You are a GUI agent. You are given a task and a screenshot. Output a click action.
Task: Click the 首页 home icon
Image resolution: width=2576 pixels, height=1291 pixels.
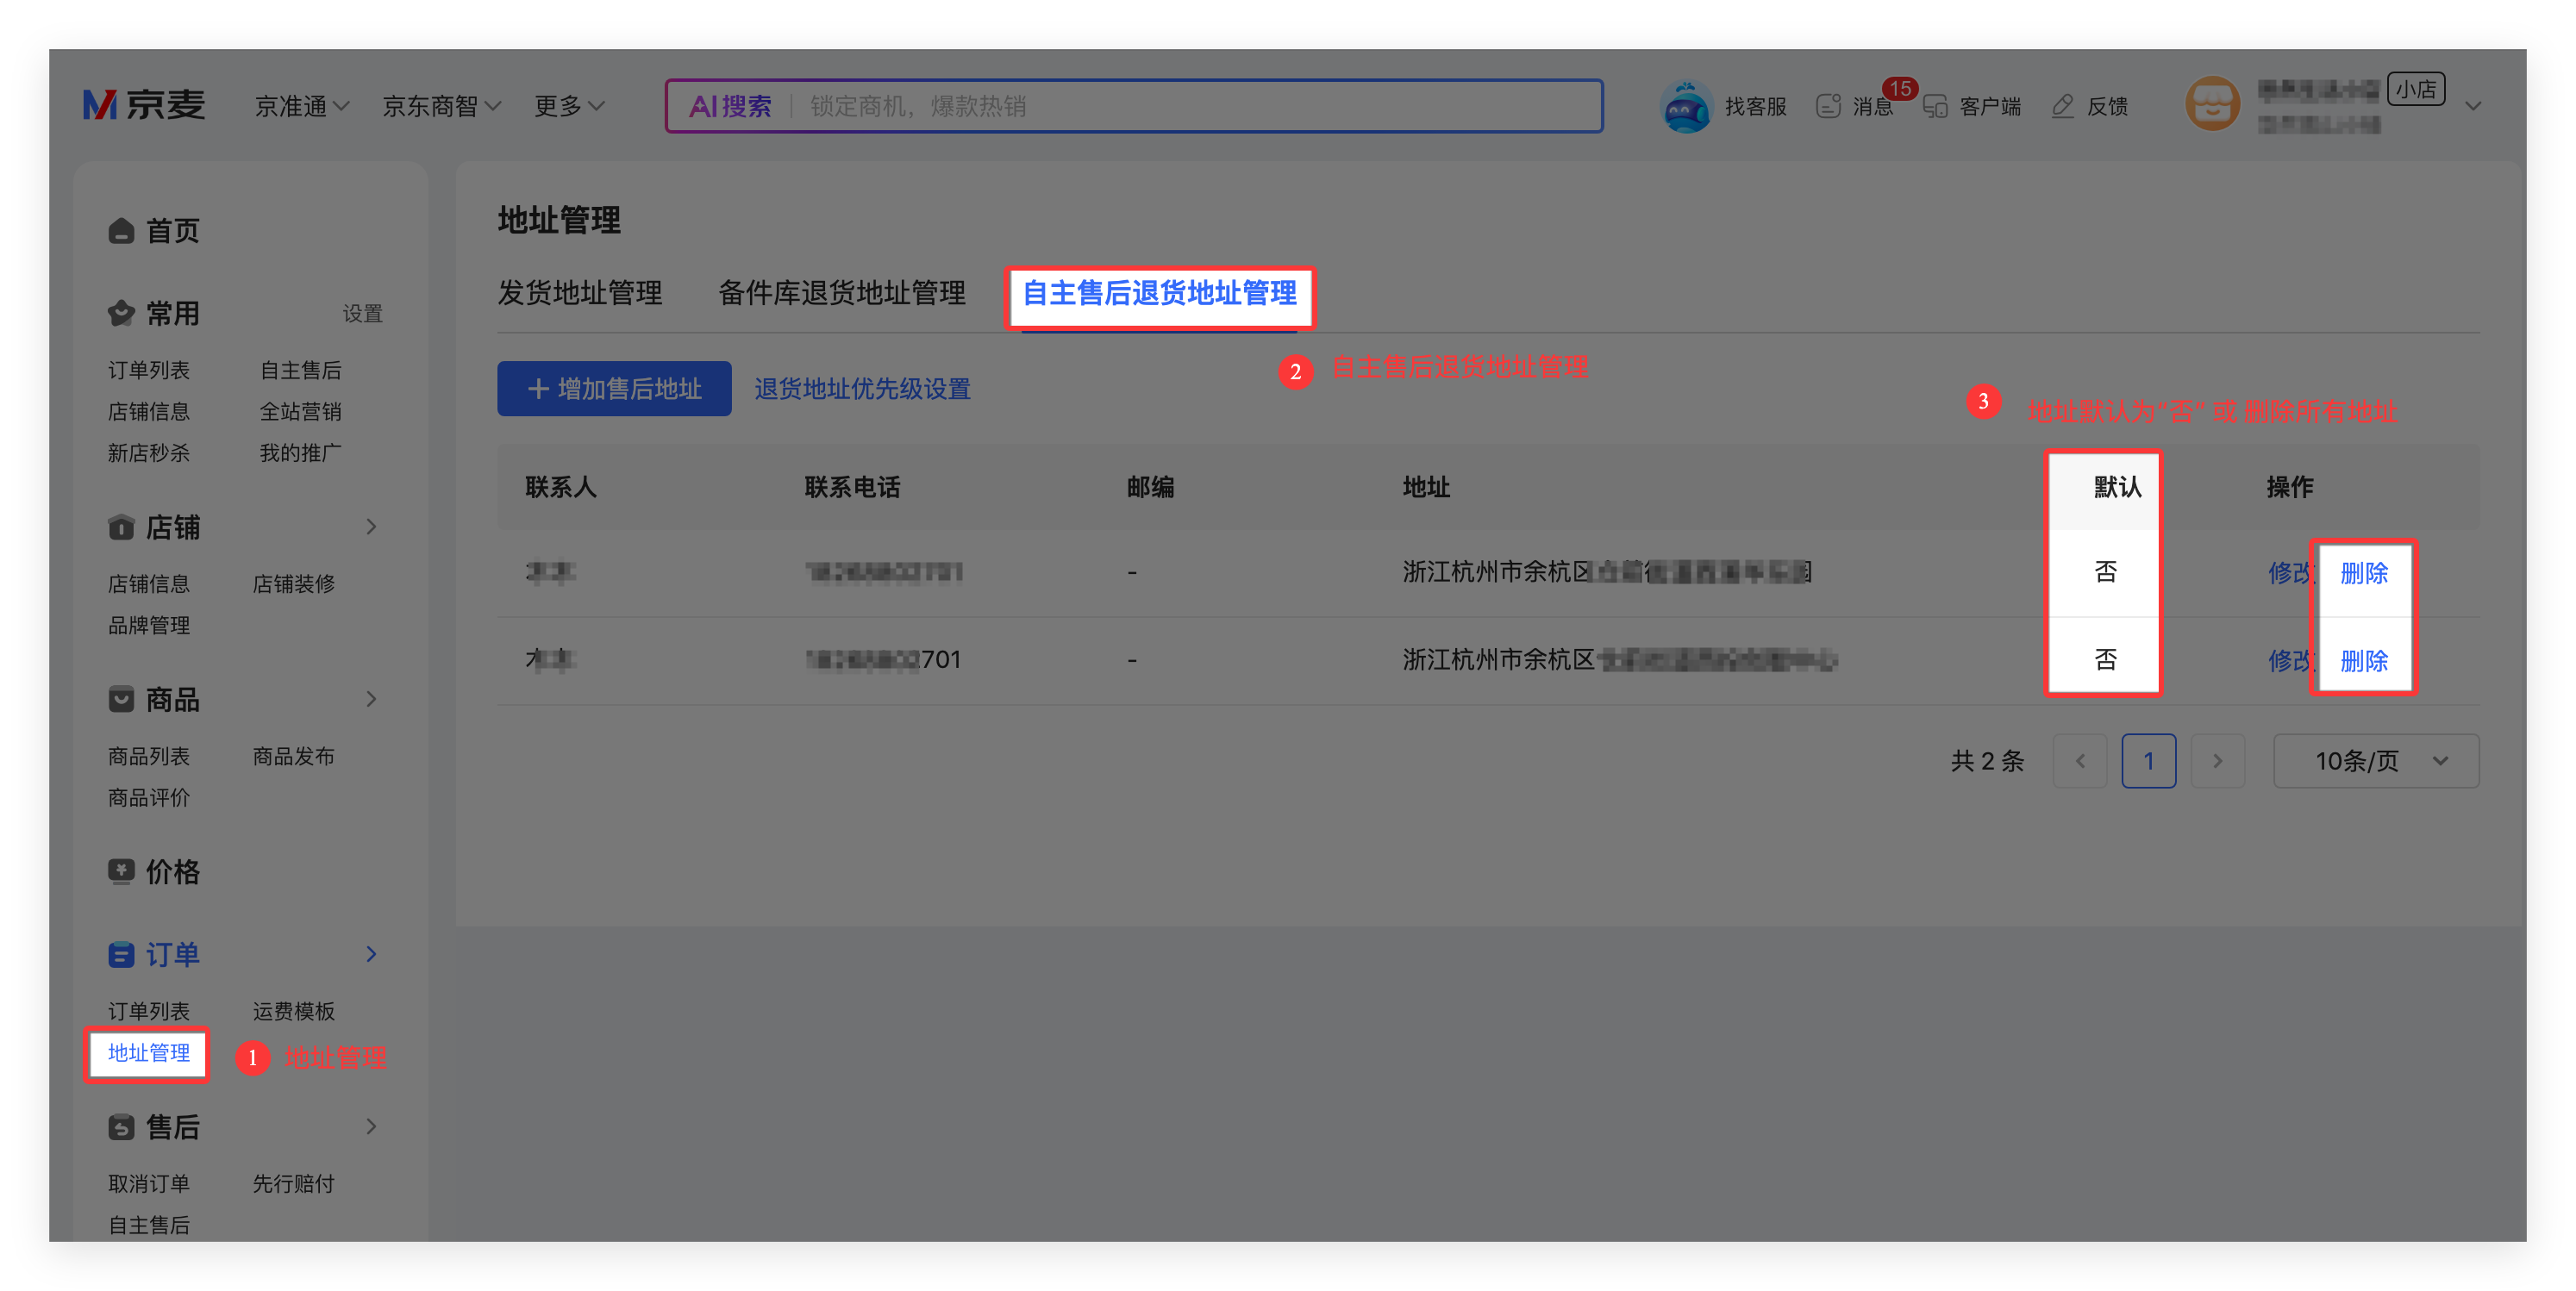(x=121, y=231)
